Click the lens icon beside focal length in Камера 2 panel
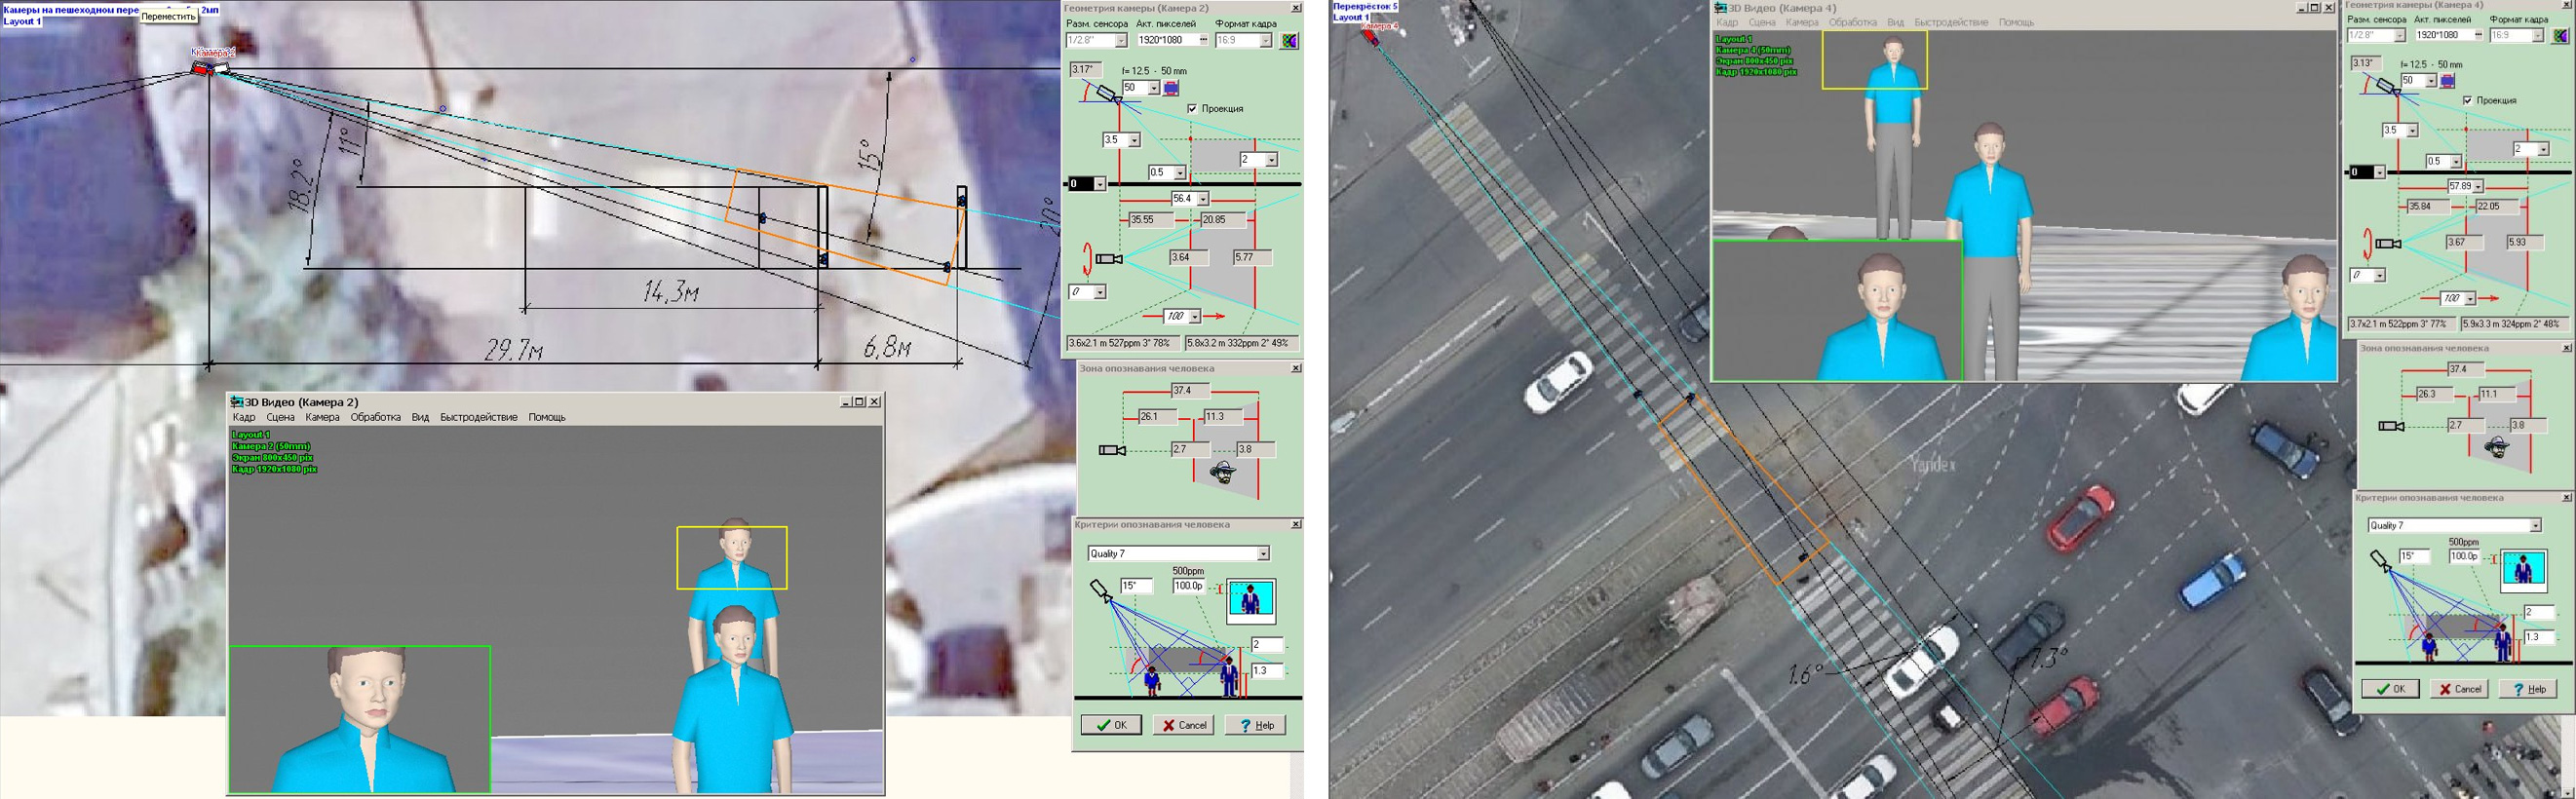Screen dimensions: 2576x799 pos(1171,89)
